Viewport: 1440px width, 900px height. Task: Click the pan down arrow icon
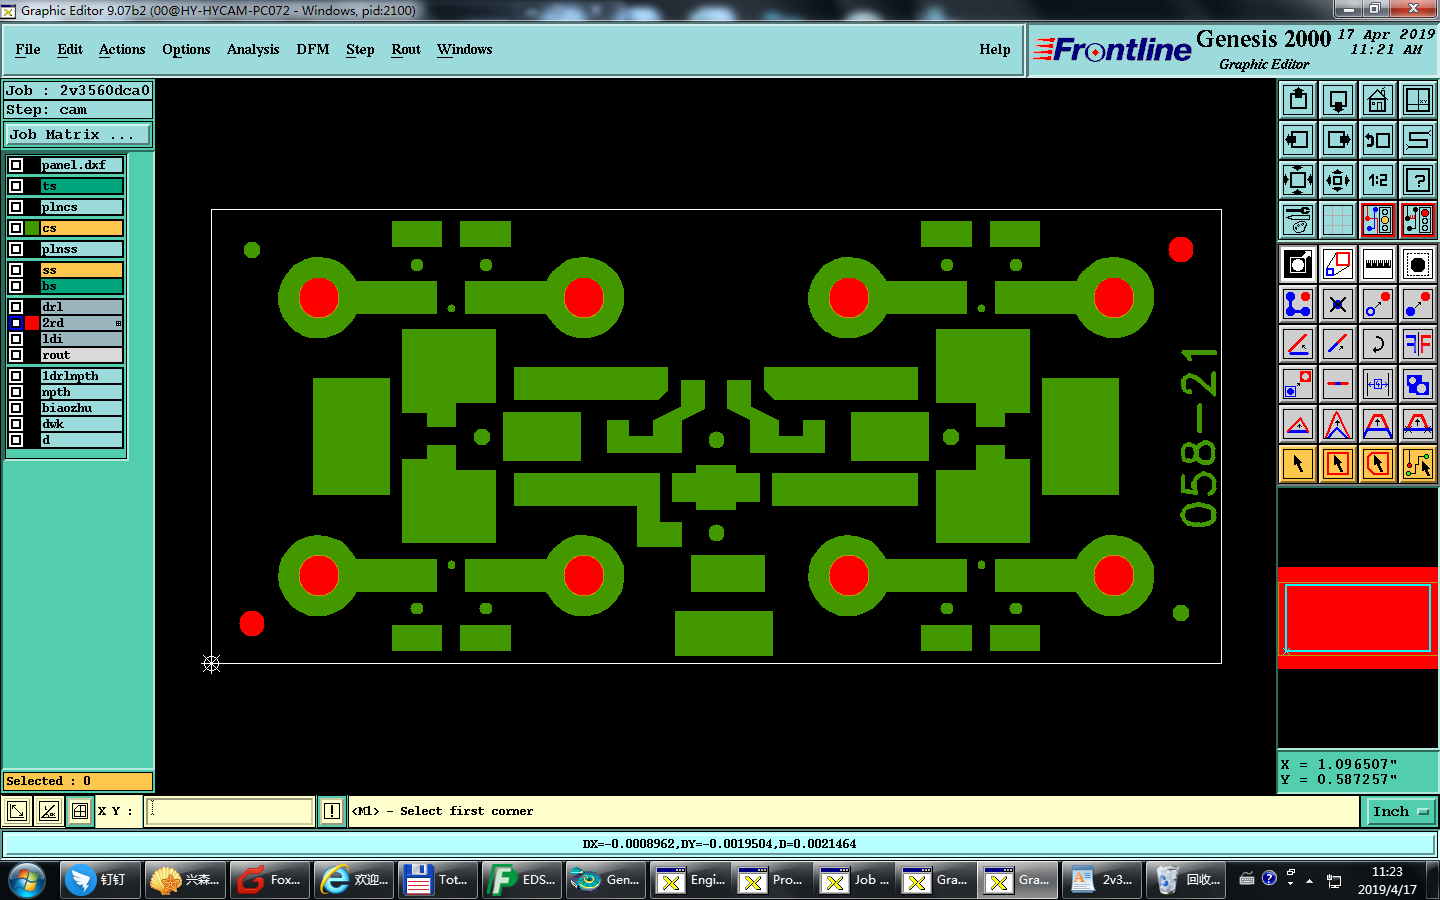click(x=1338, y=100)
